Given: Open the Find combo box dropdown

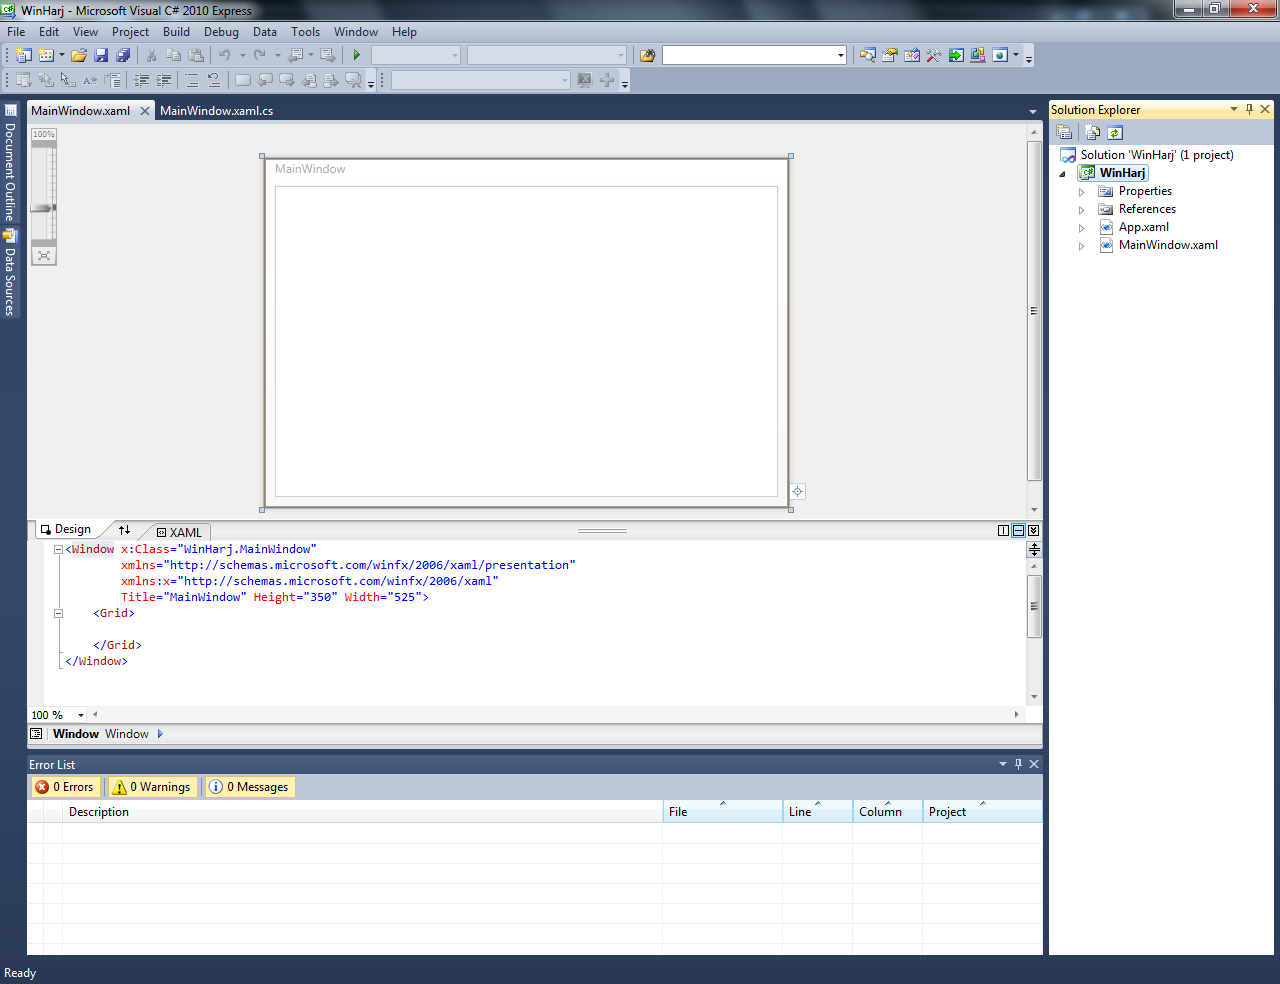Looking at the screenshot, I should (840, 55).
